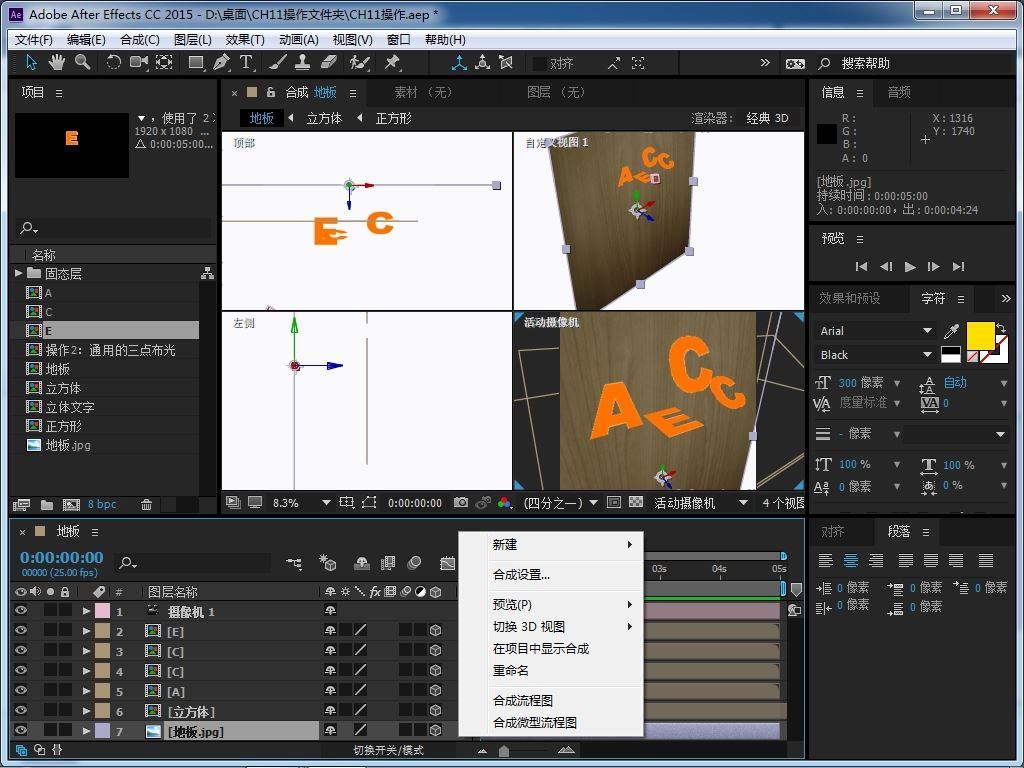Image resolution: width=1024 pixels, height=768 pixels.
Task: Click the Project panel search field
Action: (113, 228)
